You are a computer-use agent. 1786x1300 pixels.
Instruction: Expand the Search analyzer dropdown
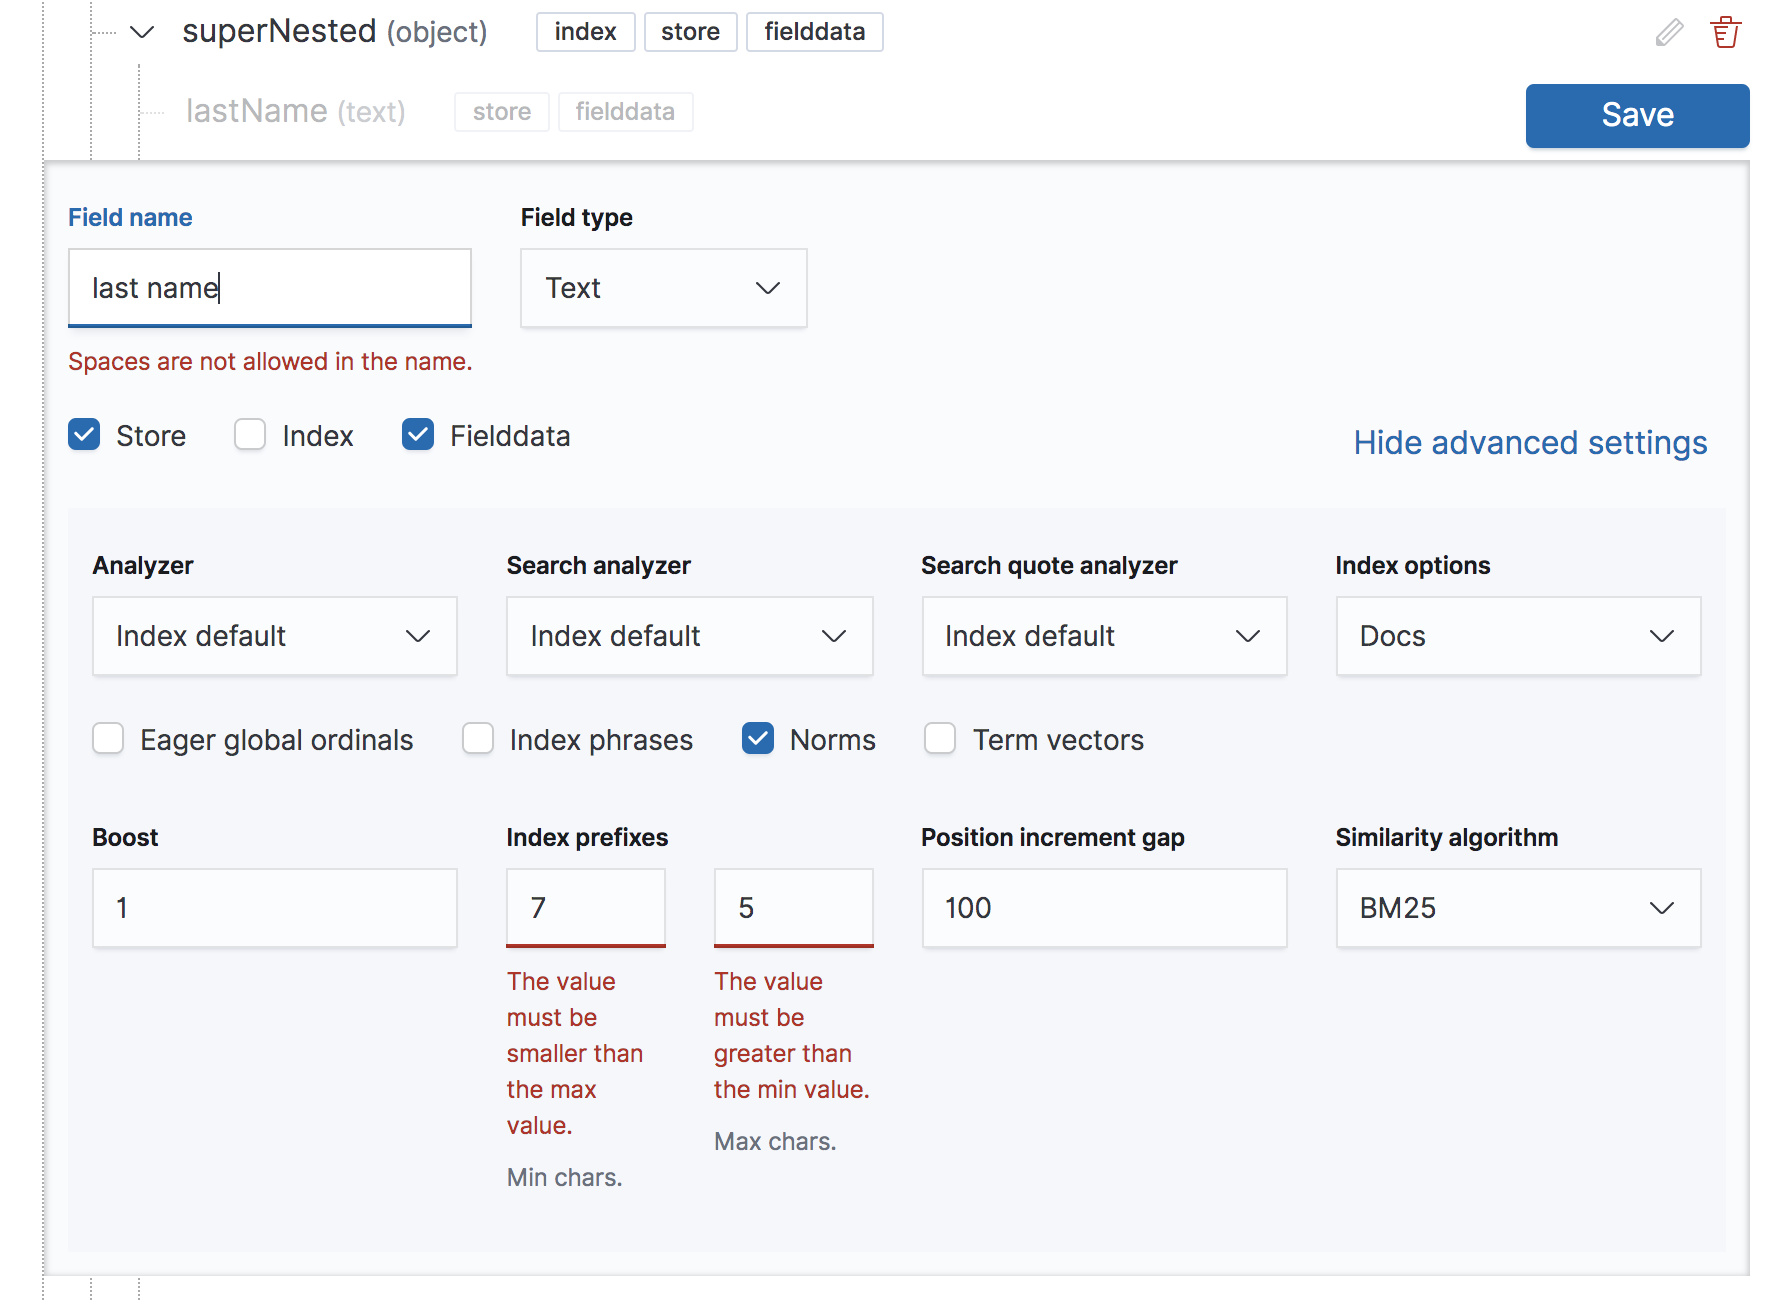(689, 636)
